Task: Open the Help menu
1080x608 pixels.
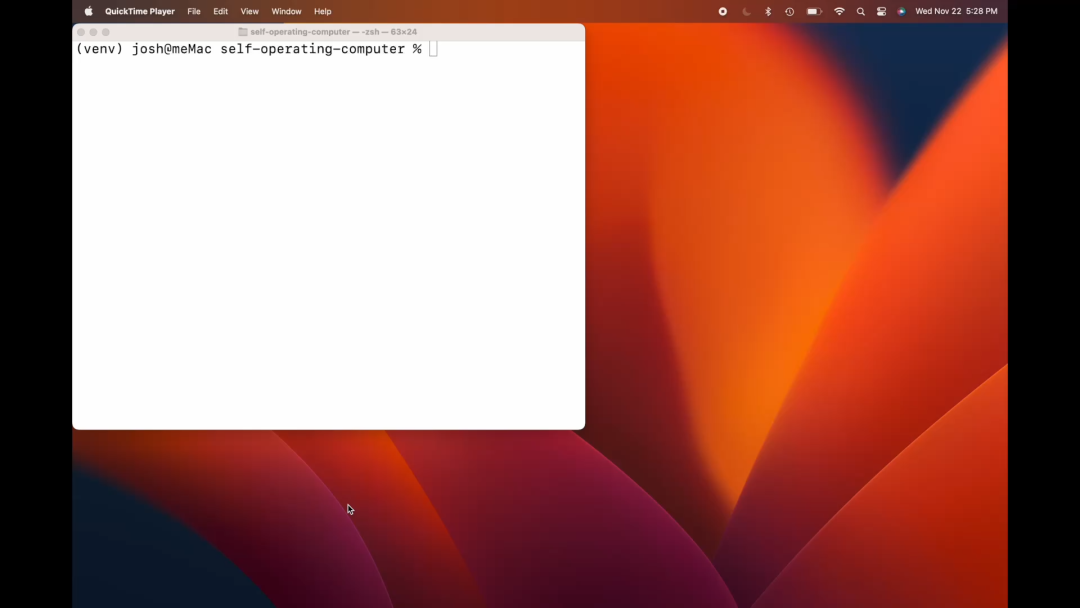Action: tap(322, 12)
